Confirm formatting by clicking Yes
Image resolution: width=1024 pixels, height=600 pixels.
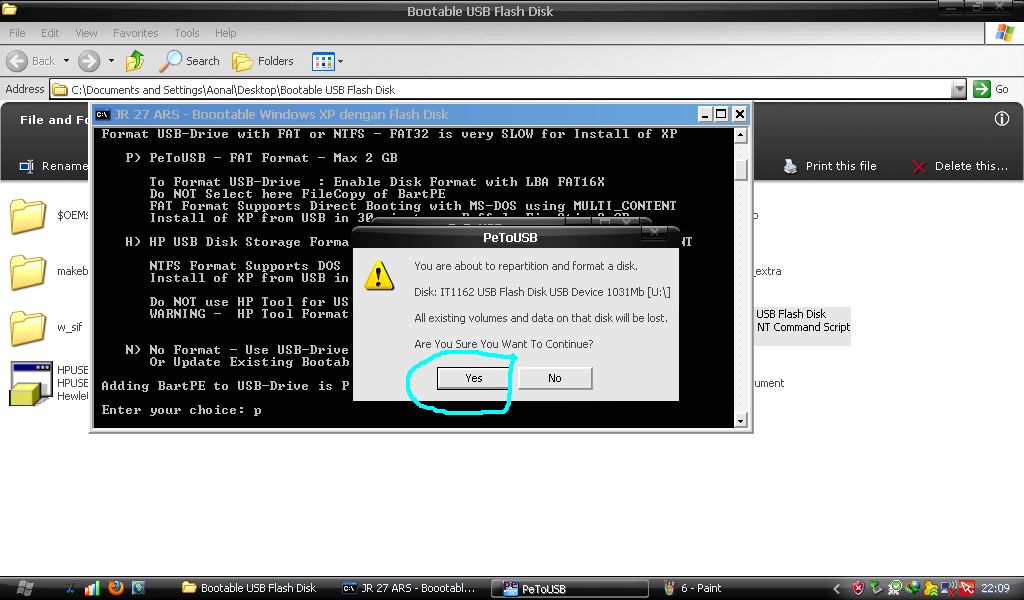pyautogui.click(x=473, y=378)
